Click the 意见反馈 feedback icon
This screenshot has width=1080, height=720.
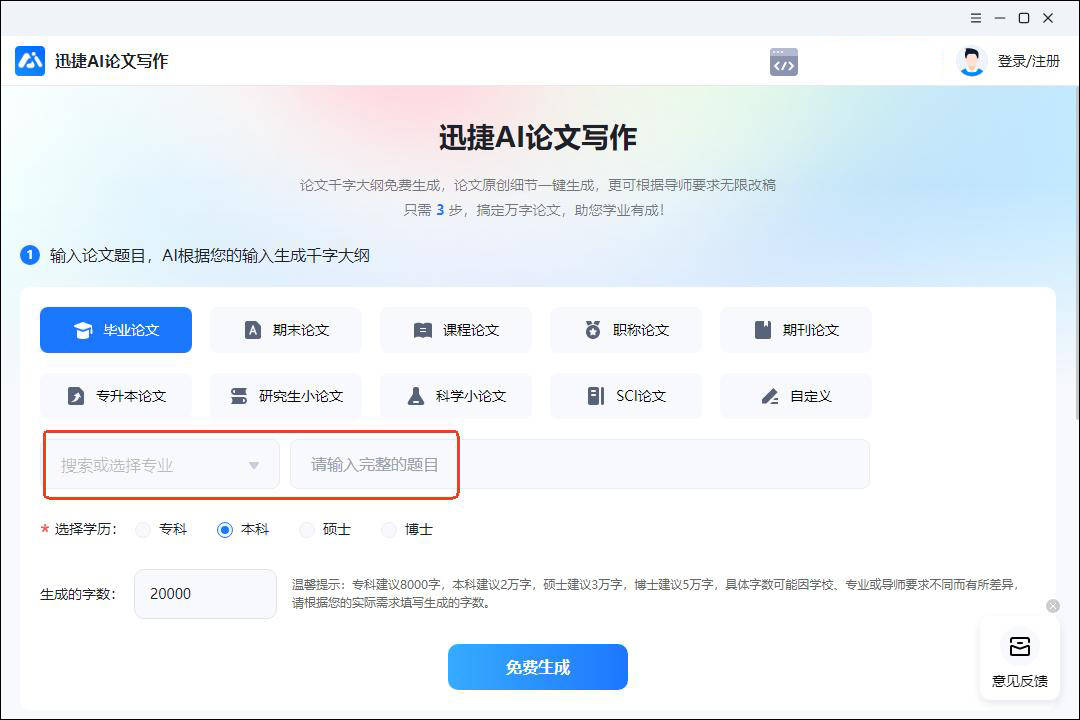pos(1019,647)
